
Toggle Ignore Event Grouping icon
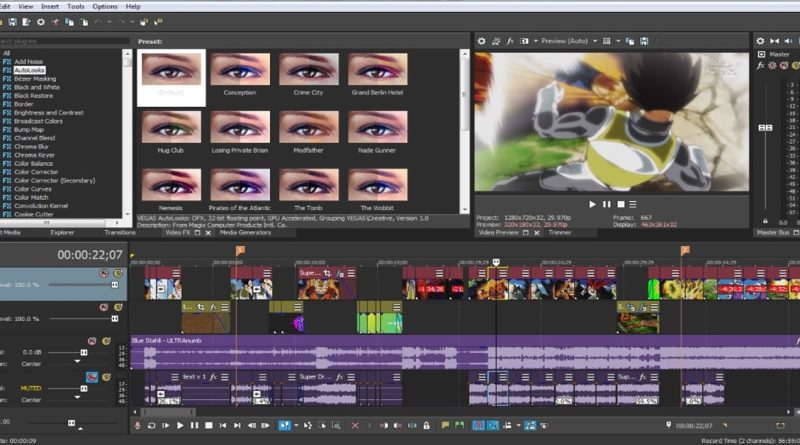point(544,425)
